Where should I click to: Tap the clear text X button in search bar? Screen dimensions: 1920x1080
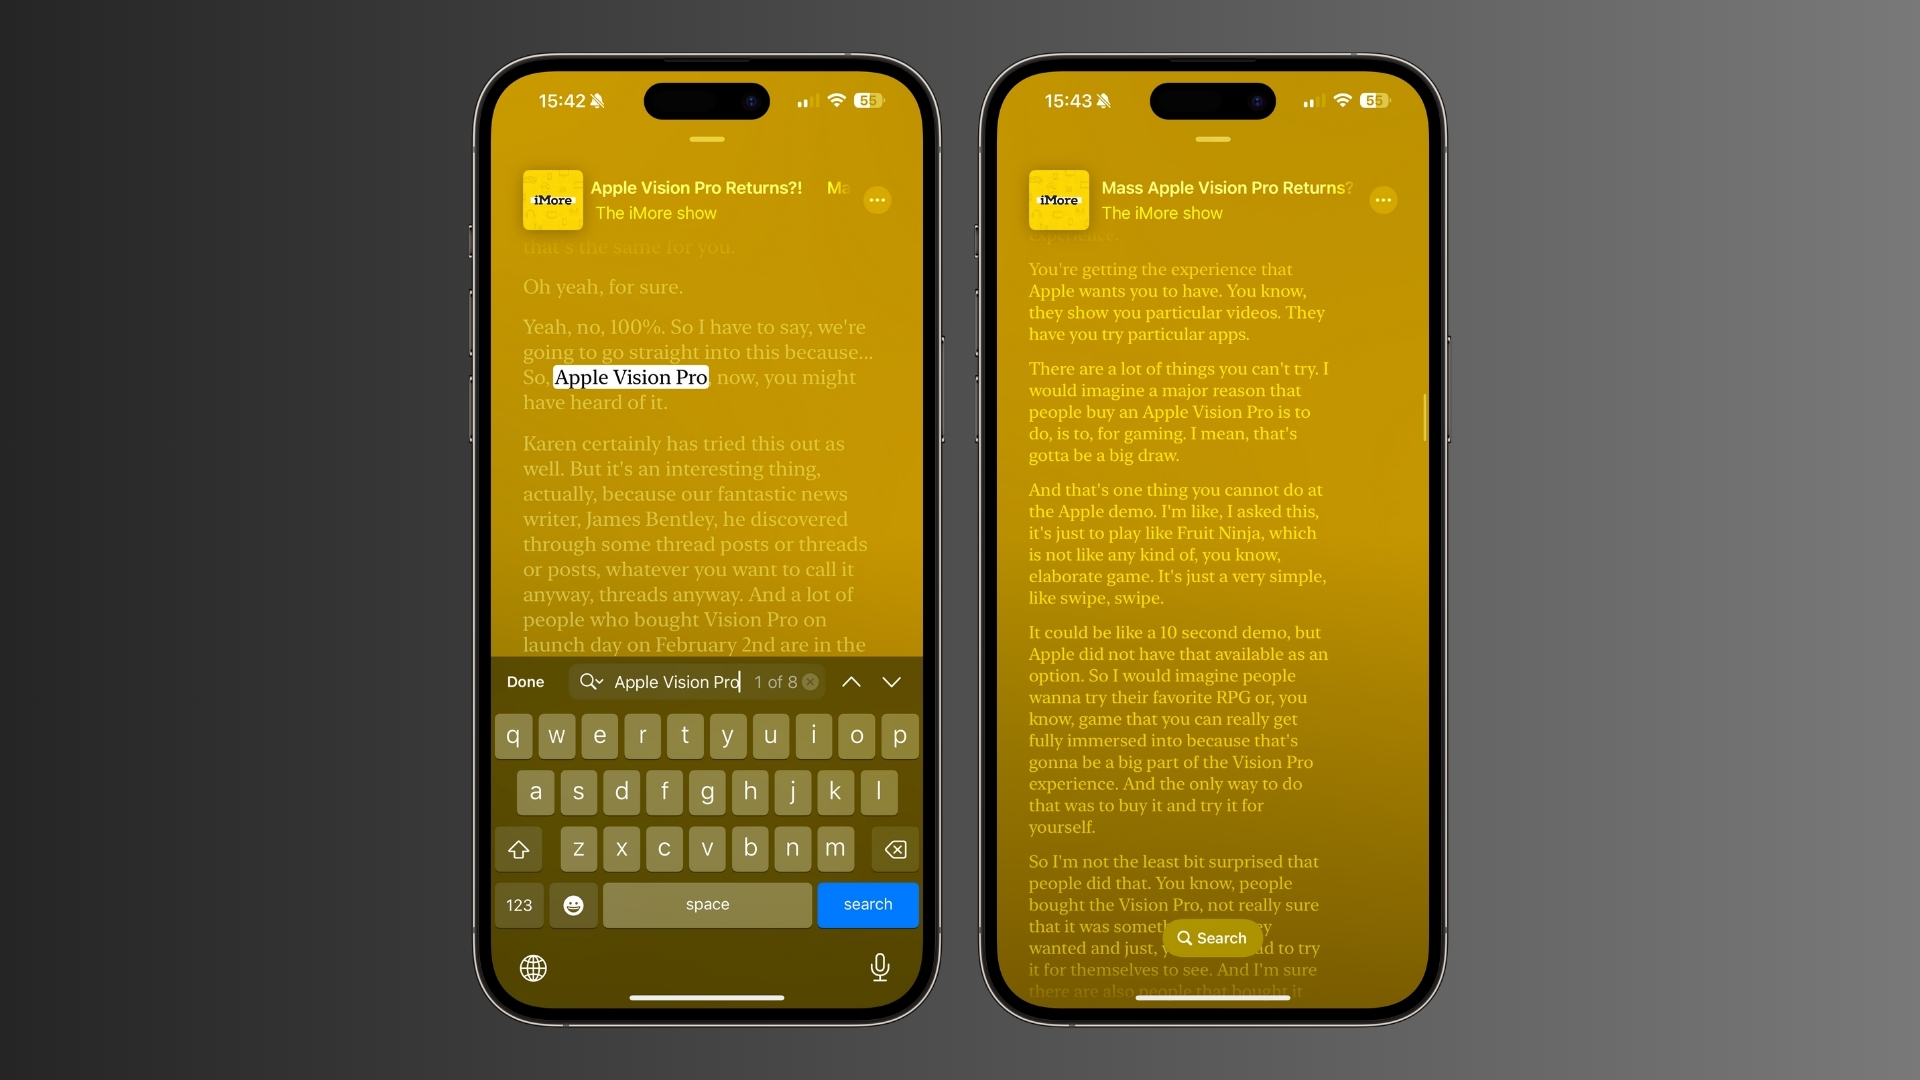pyautogui.click(x=810, y=682)
